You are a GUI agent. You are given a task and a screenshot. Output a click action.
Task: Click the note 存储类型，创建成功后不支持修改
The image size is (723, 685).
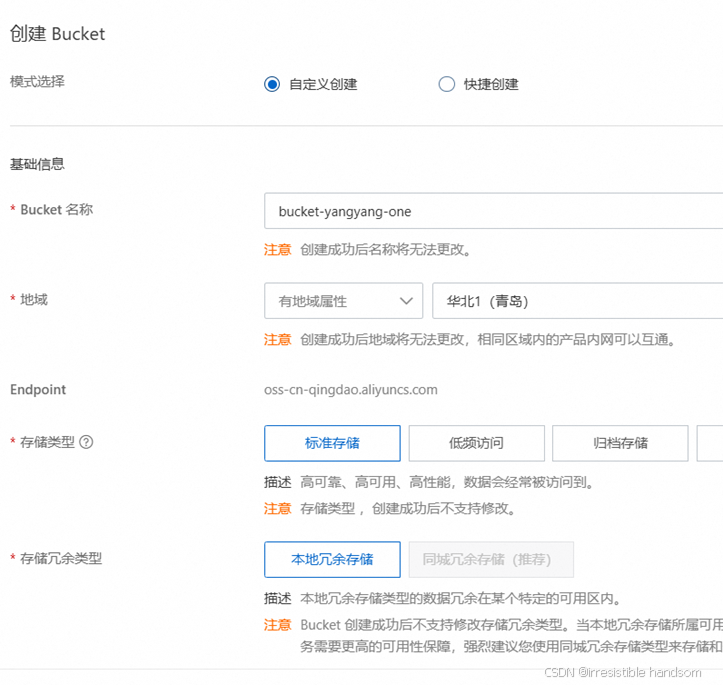(x=408, y=508)
